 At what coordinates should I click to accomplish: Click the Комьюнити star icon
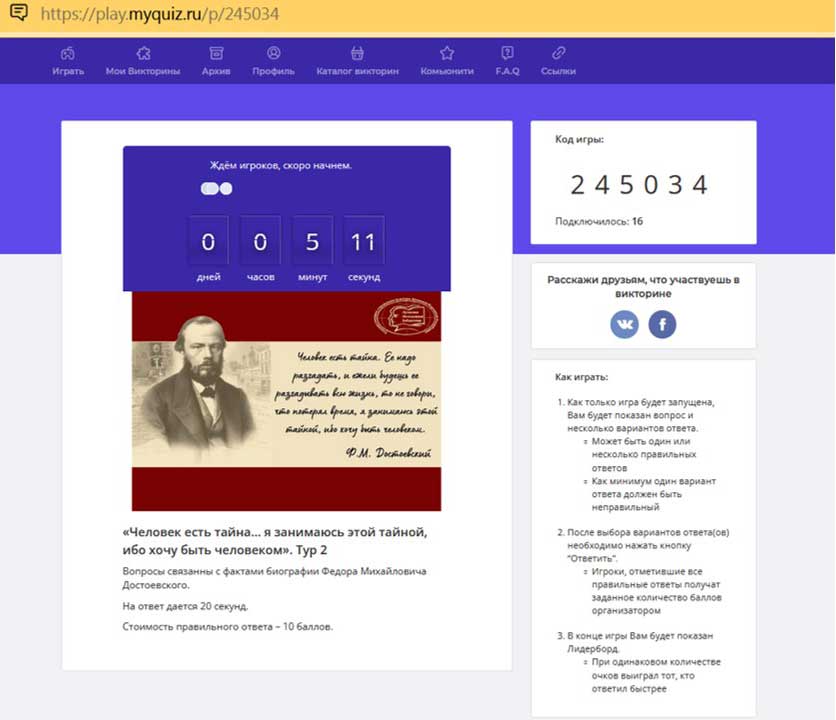pos(447,54)
